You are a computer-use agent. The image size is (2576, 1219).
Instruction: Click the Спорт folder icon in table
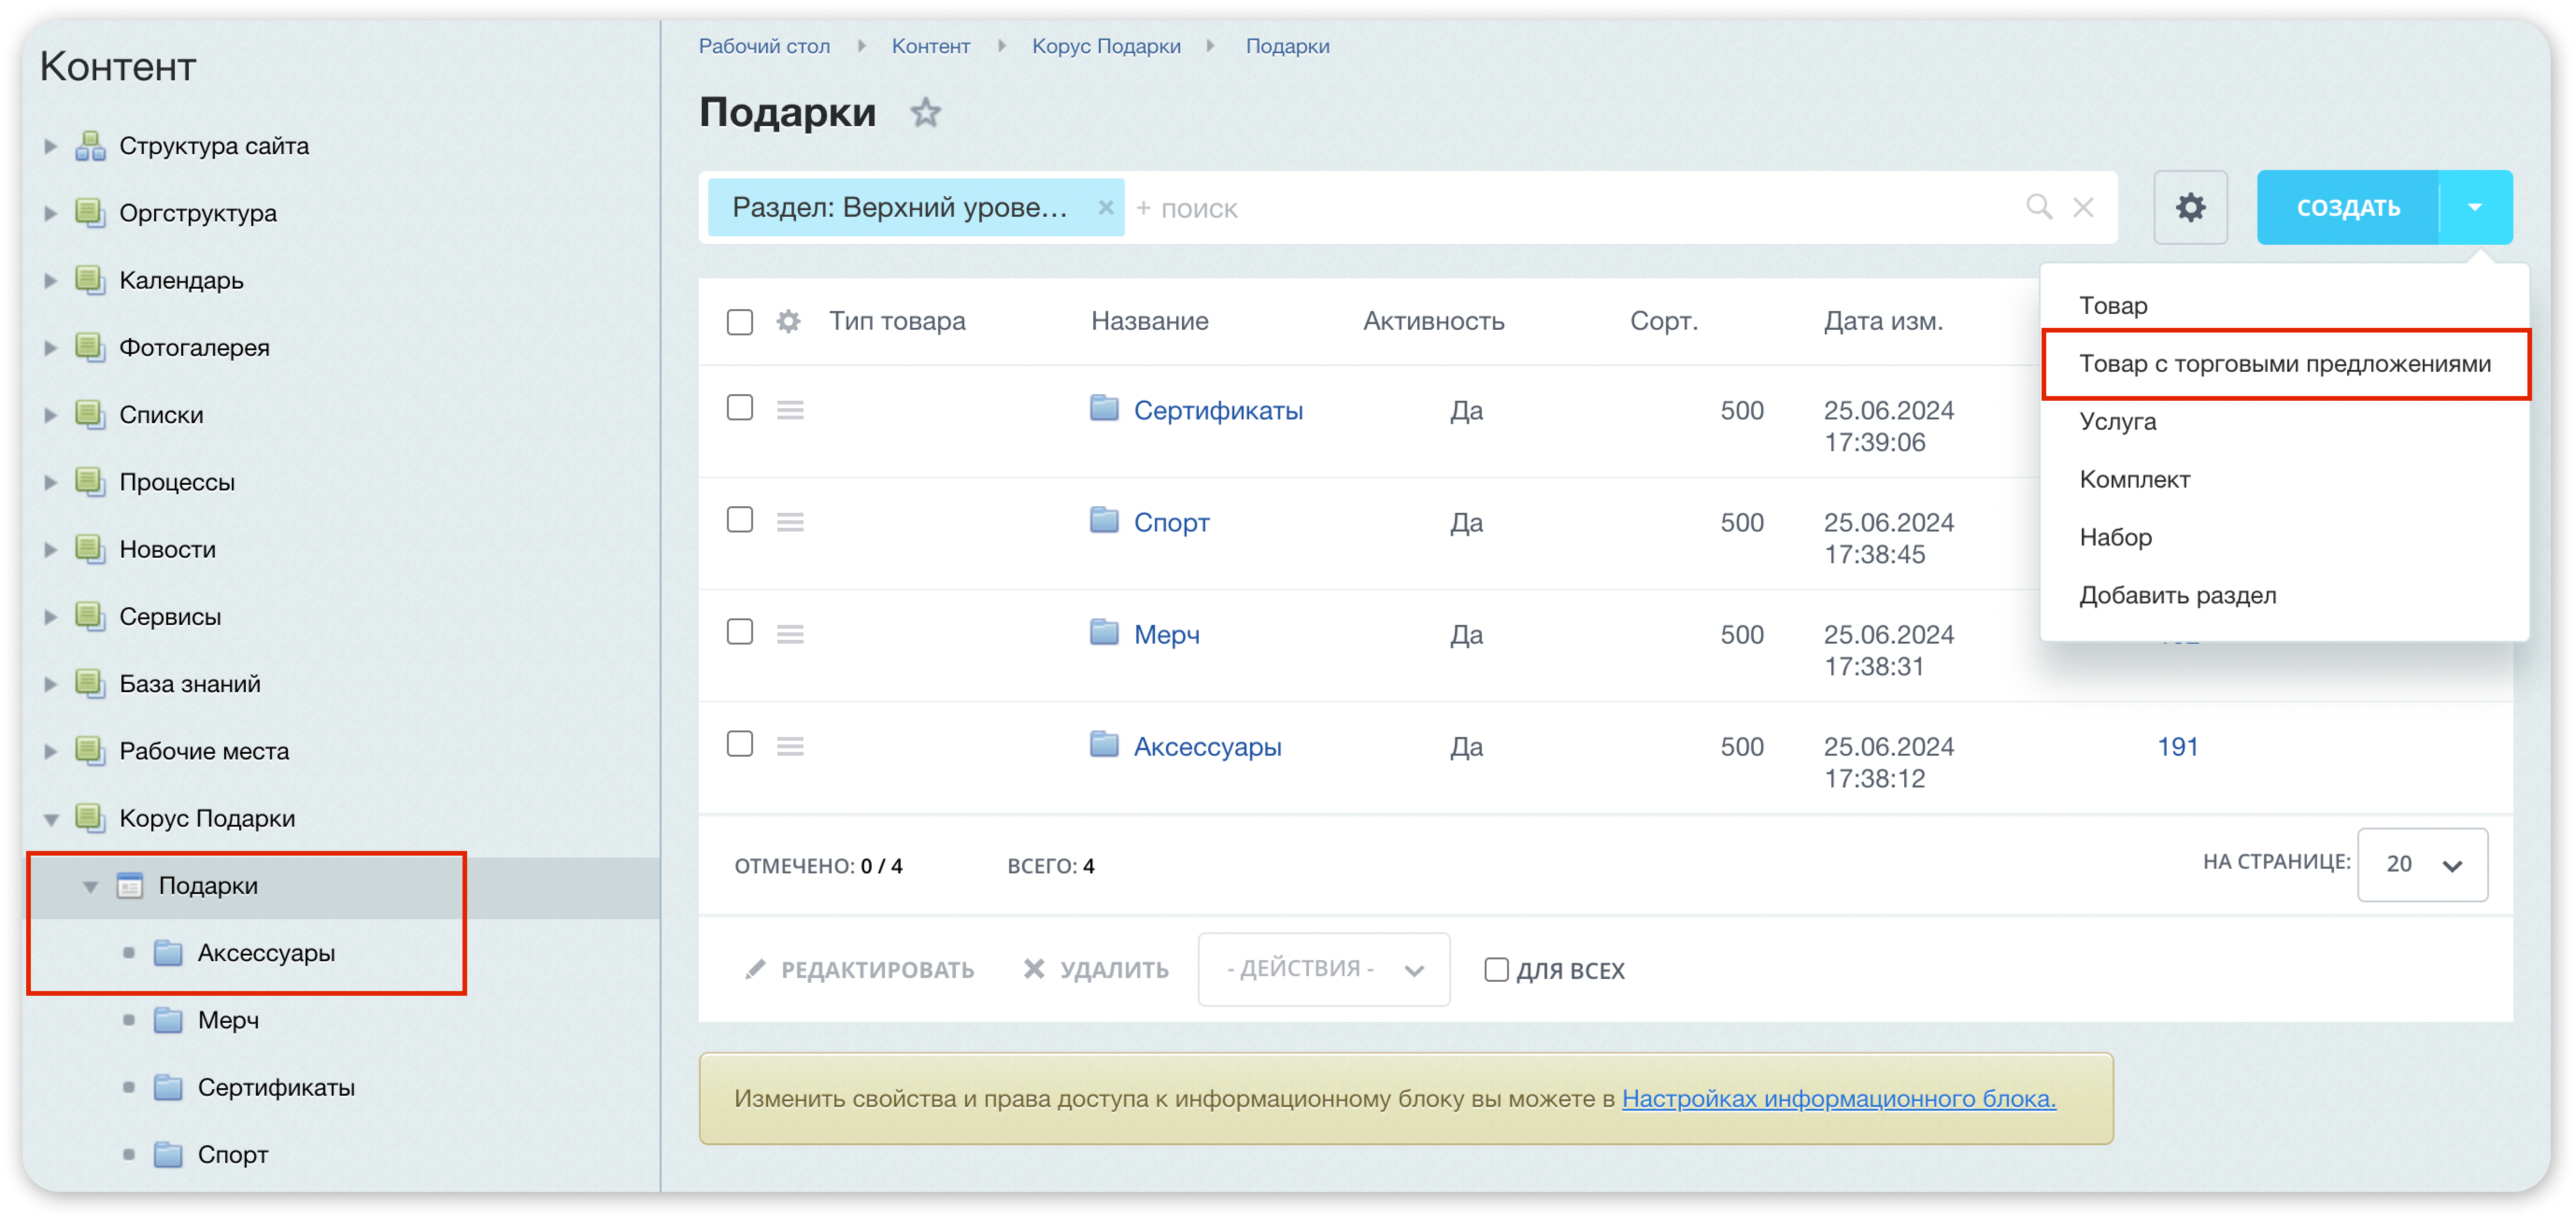click(1103, 520)
